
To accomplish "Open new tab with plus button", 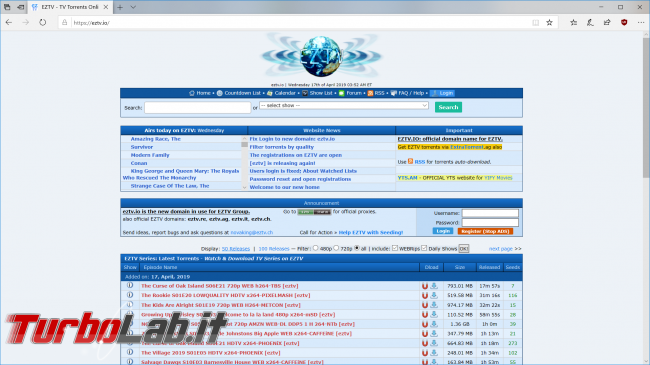I will 120,7.
